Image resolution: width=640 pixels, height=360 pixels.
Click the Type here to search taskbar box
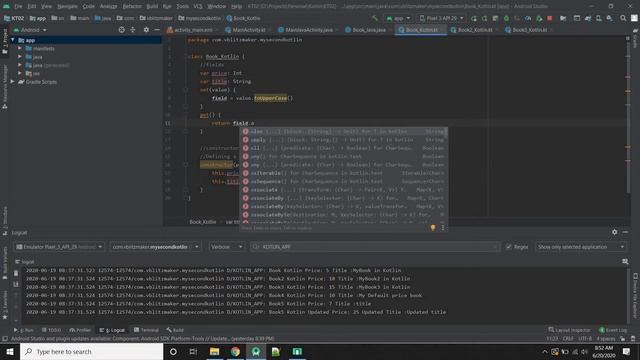[91, 351]
